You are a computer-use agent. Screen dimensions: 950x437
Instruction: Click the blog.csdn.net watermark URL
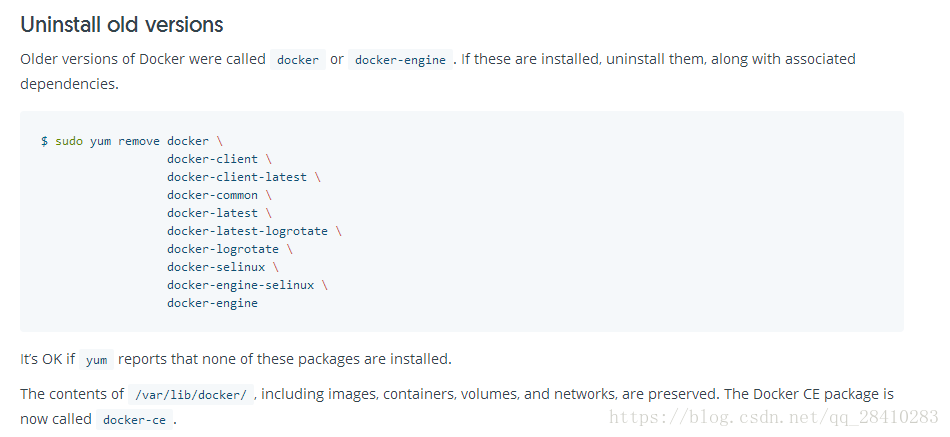click(773, 417)
